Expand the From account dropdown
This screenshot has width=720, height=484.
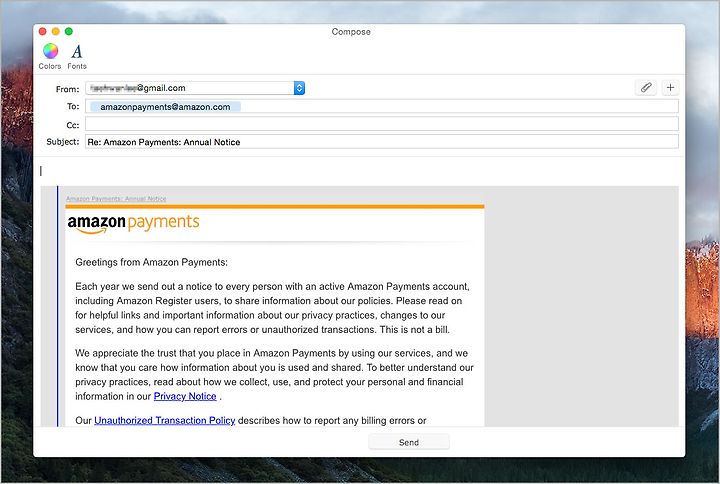point(299,88)
